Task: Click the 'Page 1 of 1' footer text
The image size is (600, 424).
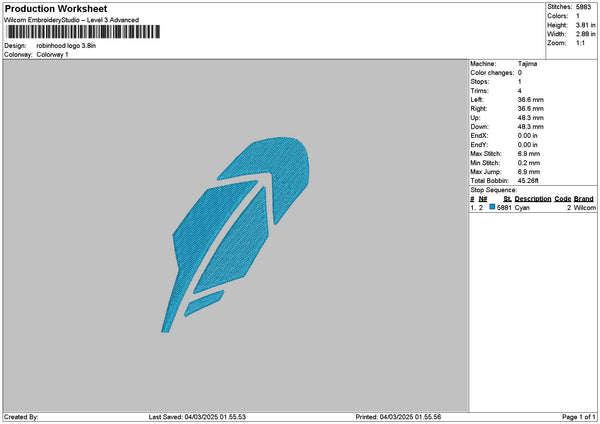Action: (579, 417)
